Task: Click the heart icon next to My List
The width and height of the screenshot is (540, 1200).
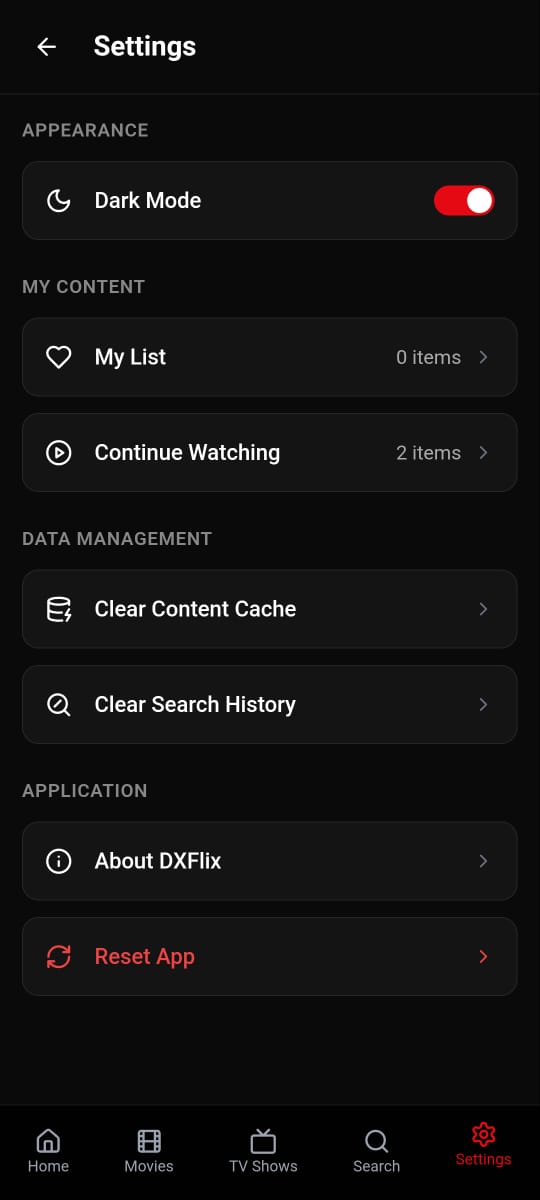Action: point(59,357)
